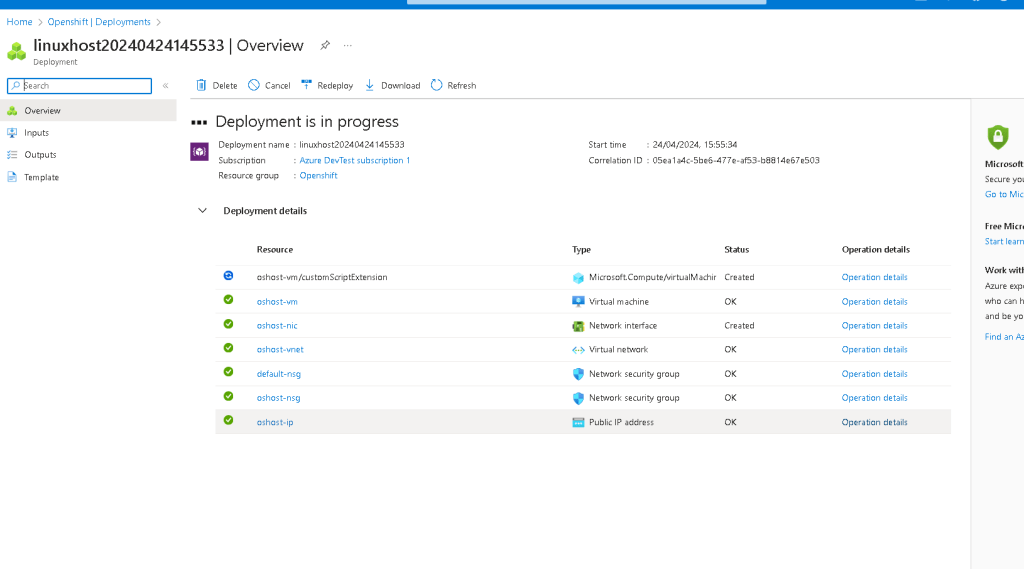
Task: Click the green check for oshost-ip
Action: tap(229, 420)
